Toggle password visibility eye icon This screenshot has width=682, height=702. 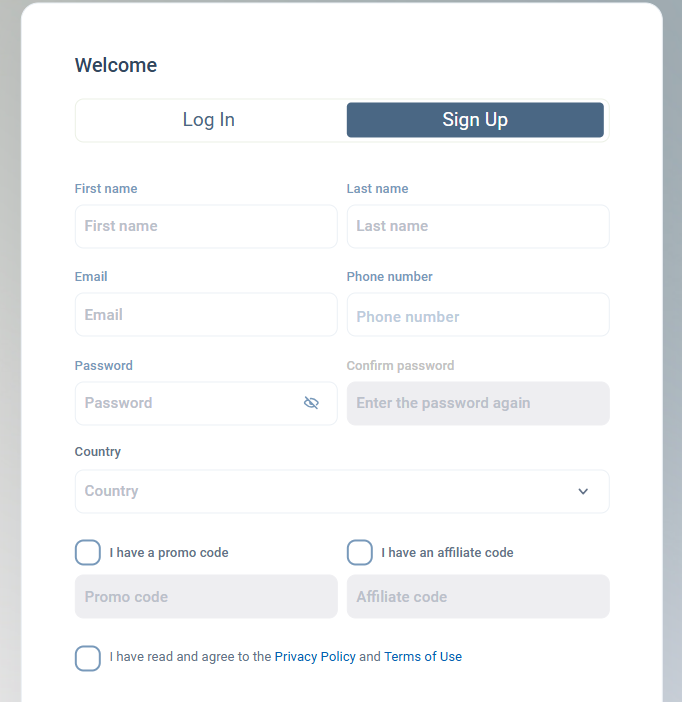pyautogui.click(x=311, y=403)
